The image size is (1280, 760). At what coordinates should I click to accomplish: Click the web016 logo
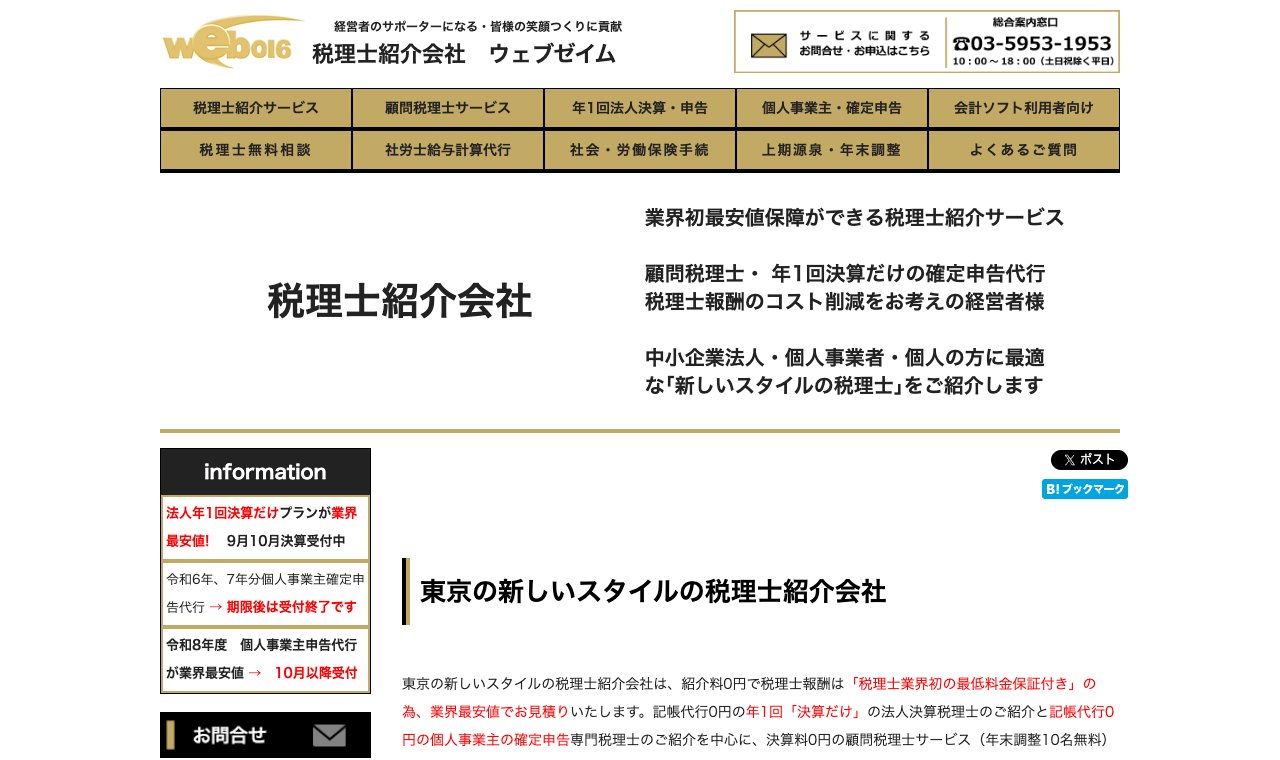pyautogui.click(x=233, y=41)
